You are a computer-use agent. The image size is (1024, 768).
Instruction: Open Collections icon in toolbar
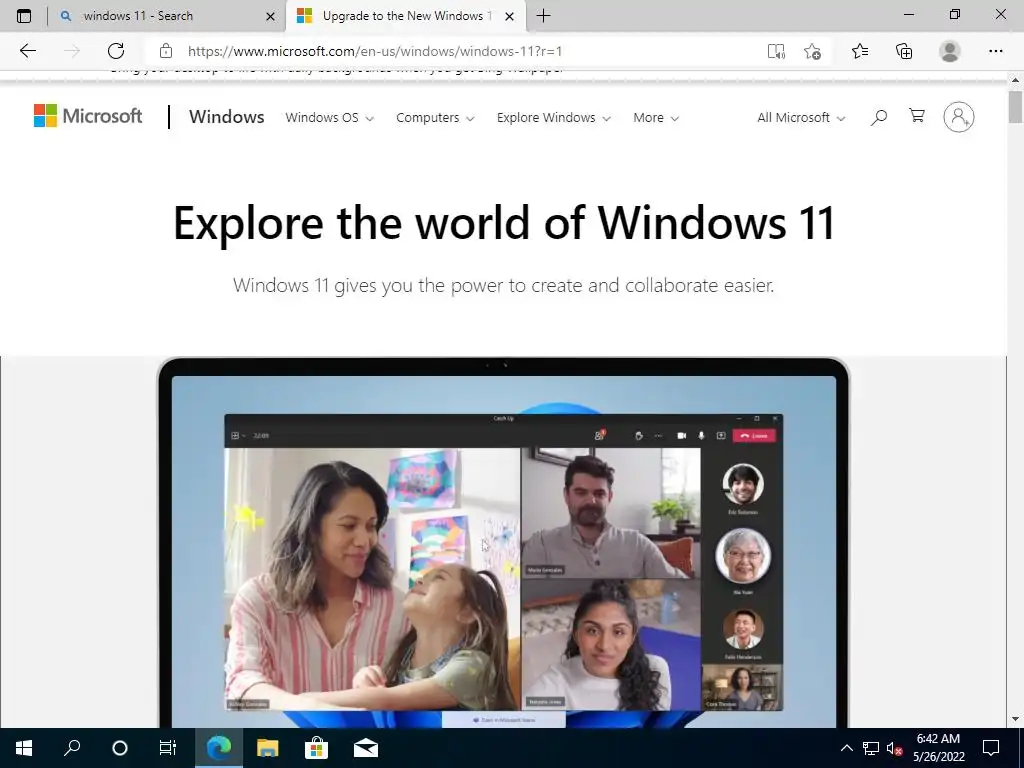tap(904, 51)
